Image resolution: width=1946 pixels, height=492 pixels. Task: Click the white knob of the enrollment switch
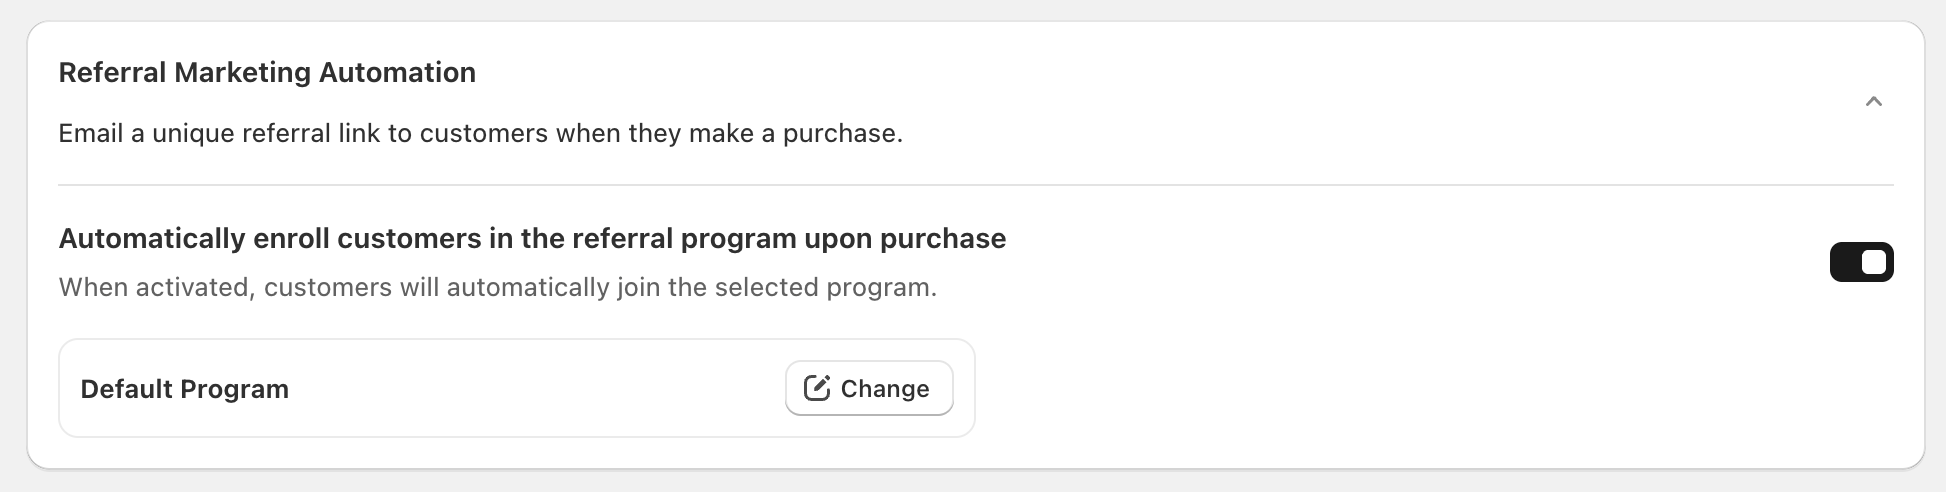coord(1874,262)
